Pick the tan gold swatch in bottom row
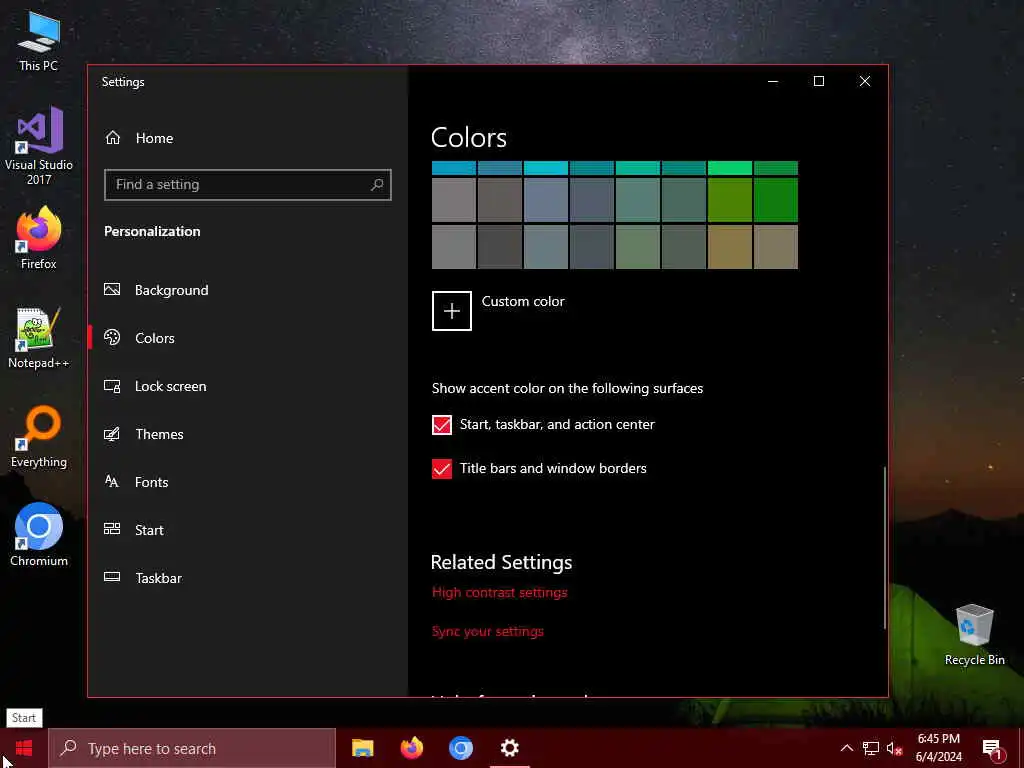This screenshot has width=1024, height=768. [x=729, y=247]
